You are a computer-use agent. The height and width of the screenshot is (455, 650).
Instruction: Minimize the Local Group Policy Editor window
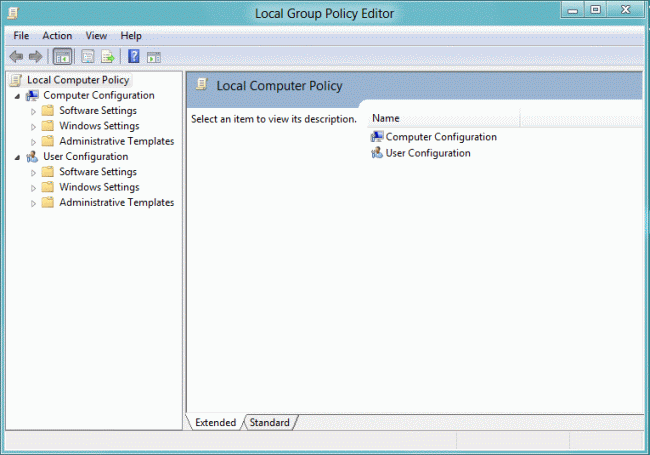tap(572, 10)
